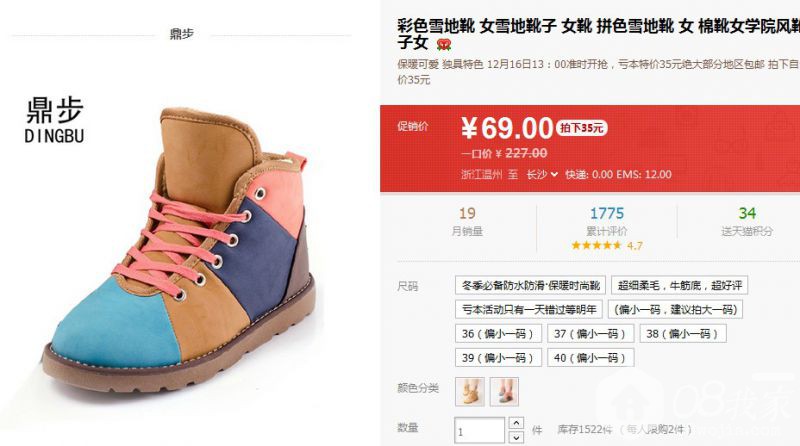
Task: Click the 拍下35元 promo badge
Action: pyautogui.click(x=582, y=128)
